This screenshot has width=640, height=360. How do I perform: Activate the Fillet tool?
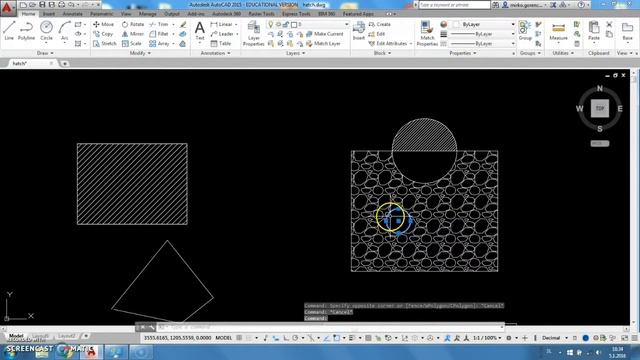pos(159,34)
